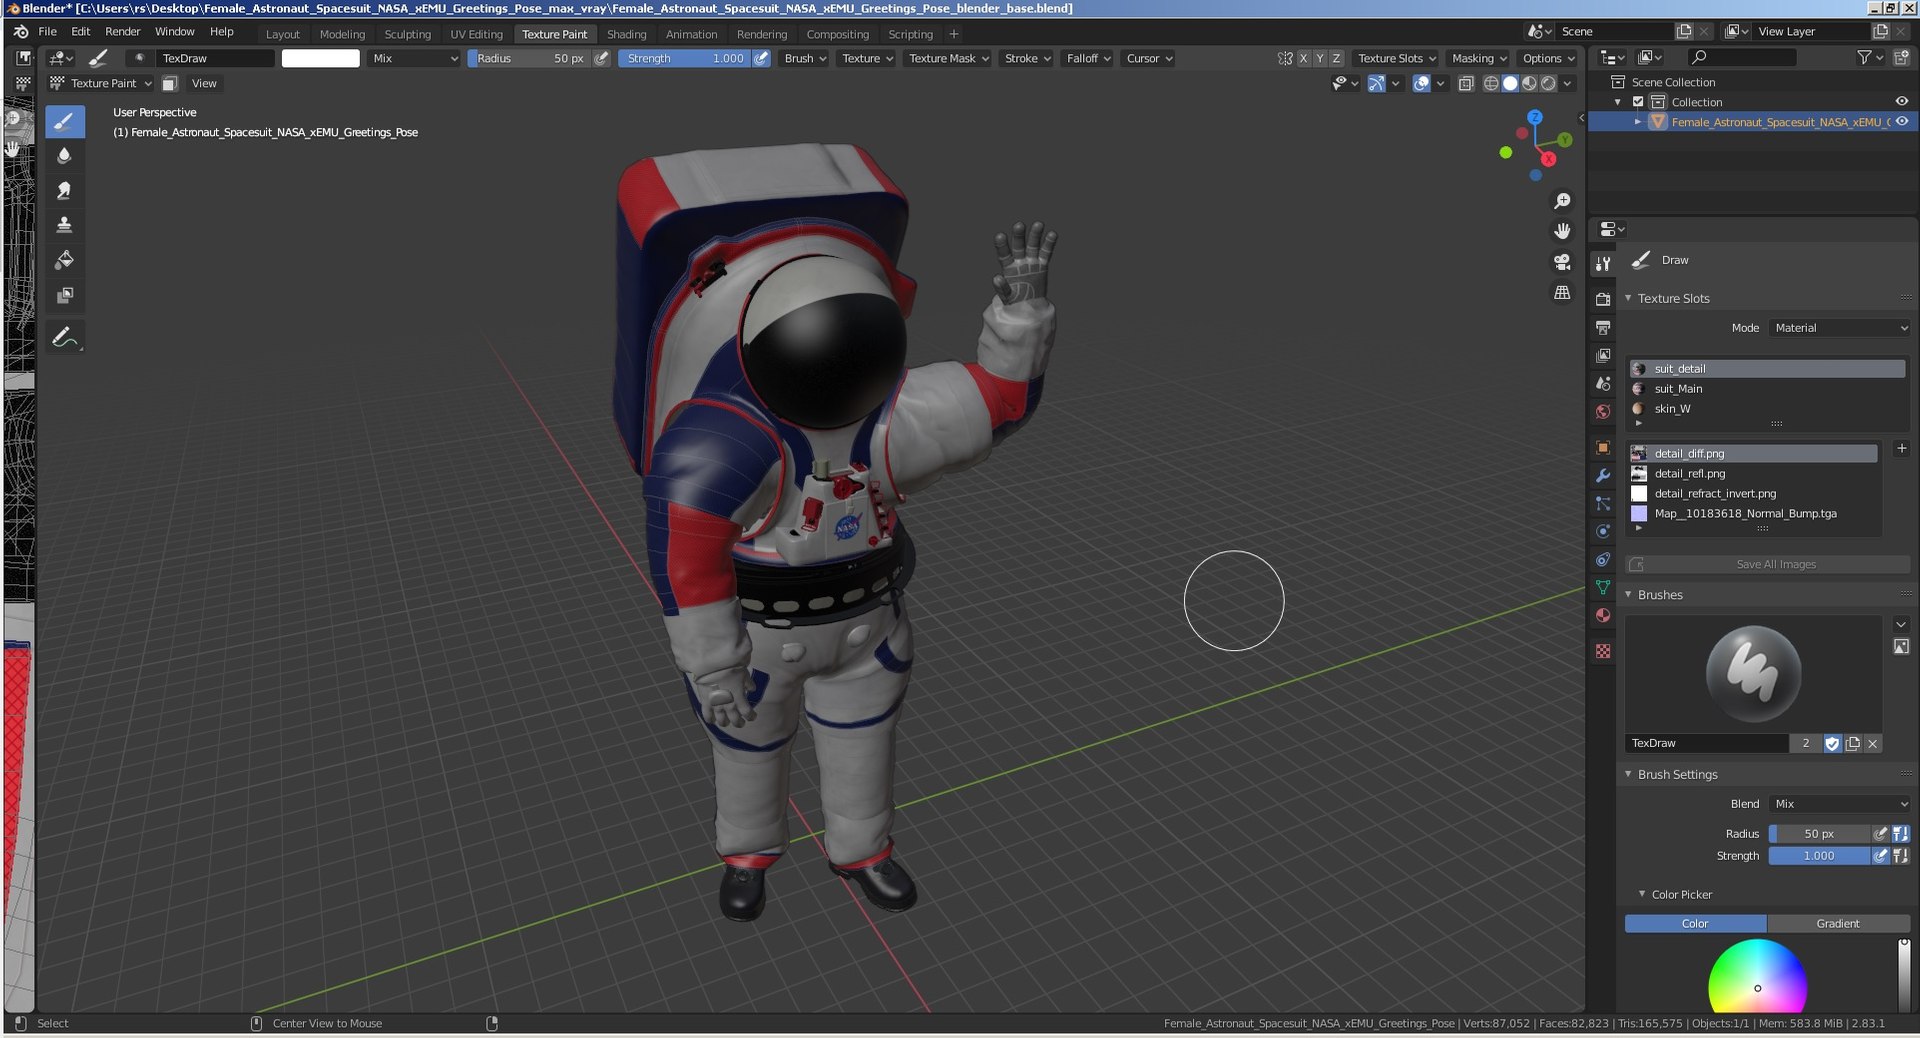This screenshot has width=1920, height=1038.
Task: Open Texture Paint mode dropdown
Action: click(102, 83)
